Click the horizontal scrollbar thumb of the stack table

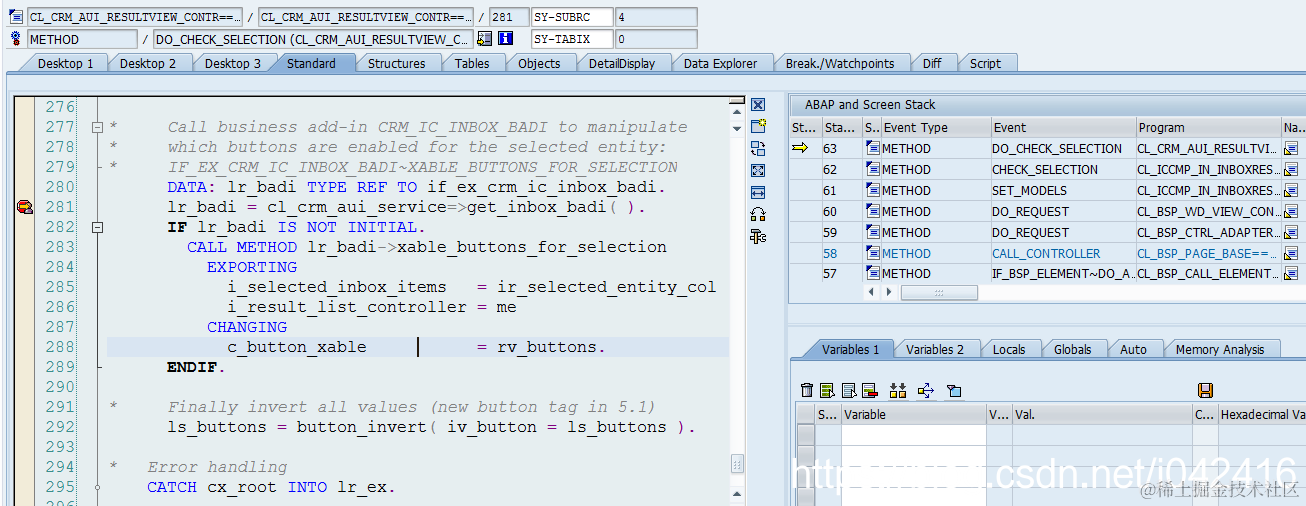tap(939, 292)
